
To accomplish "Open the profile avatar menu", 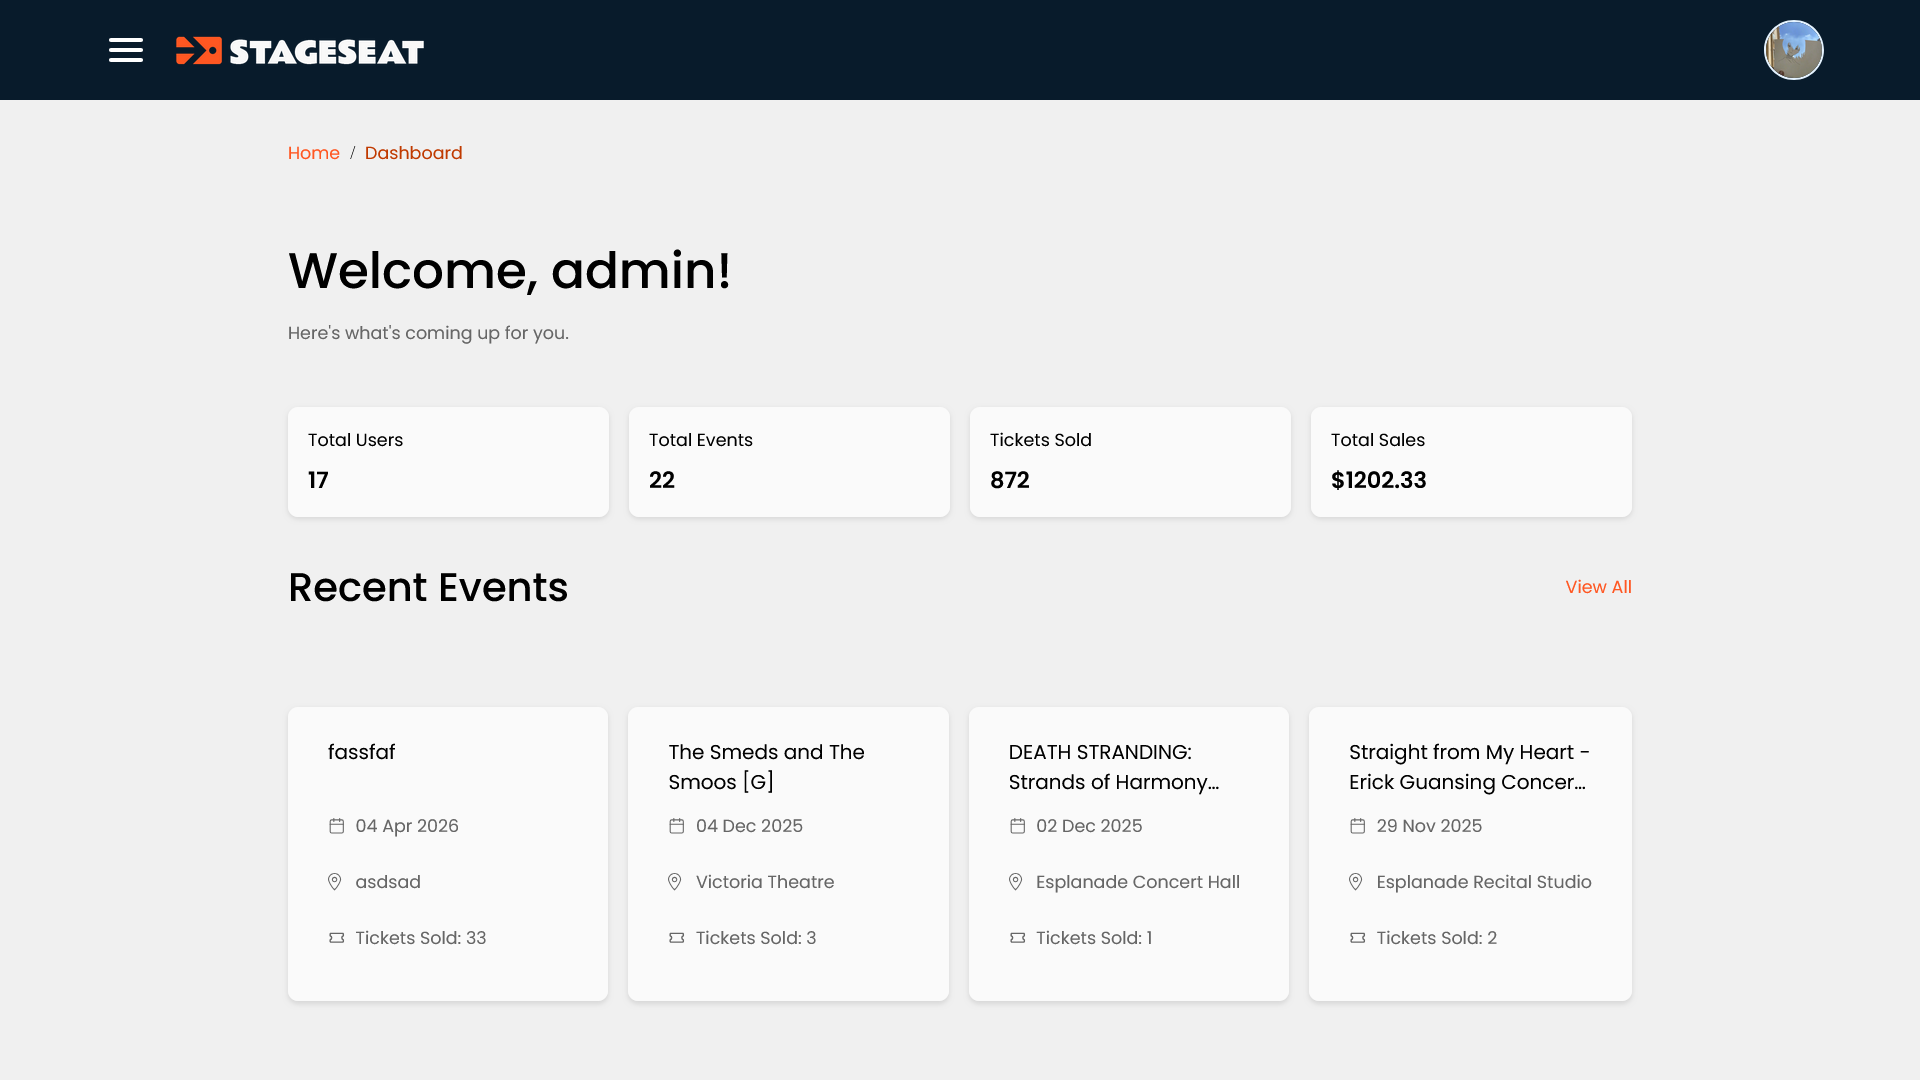I will [1793, 50].
